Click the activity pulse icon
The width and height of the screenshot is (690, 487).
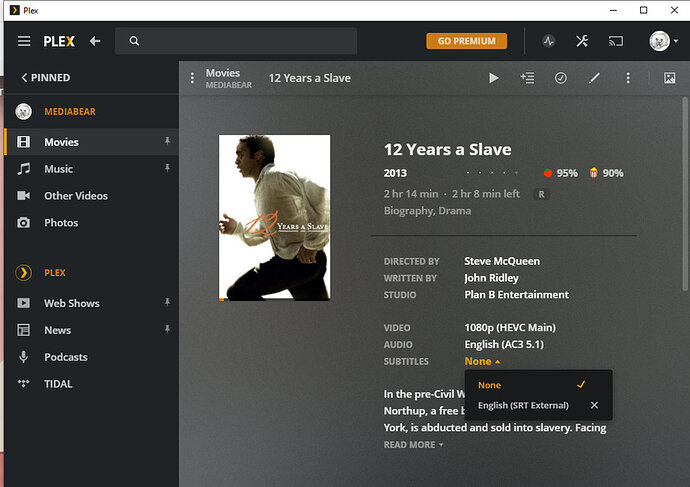[x=548, y=41]
